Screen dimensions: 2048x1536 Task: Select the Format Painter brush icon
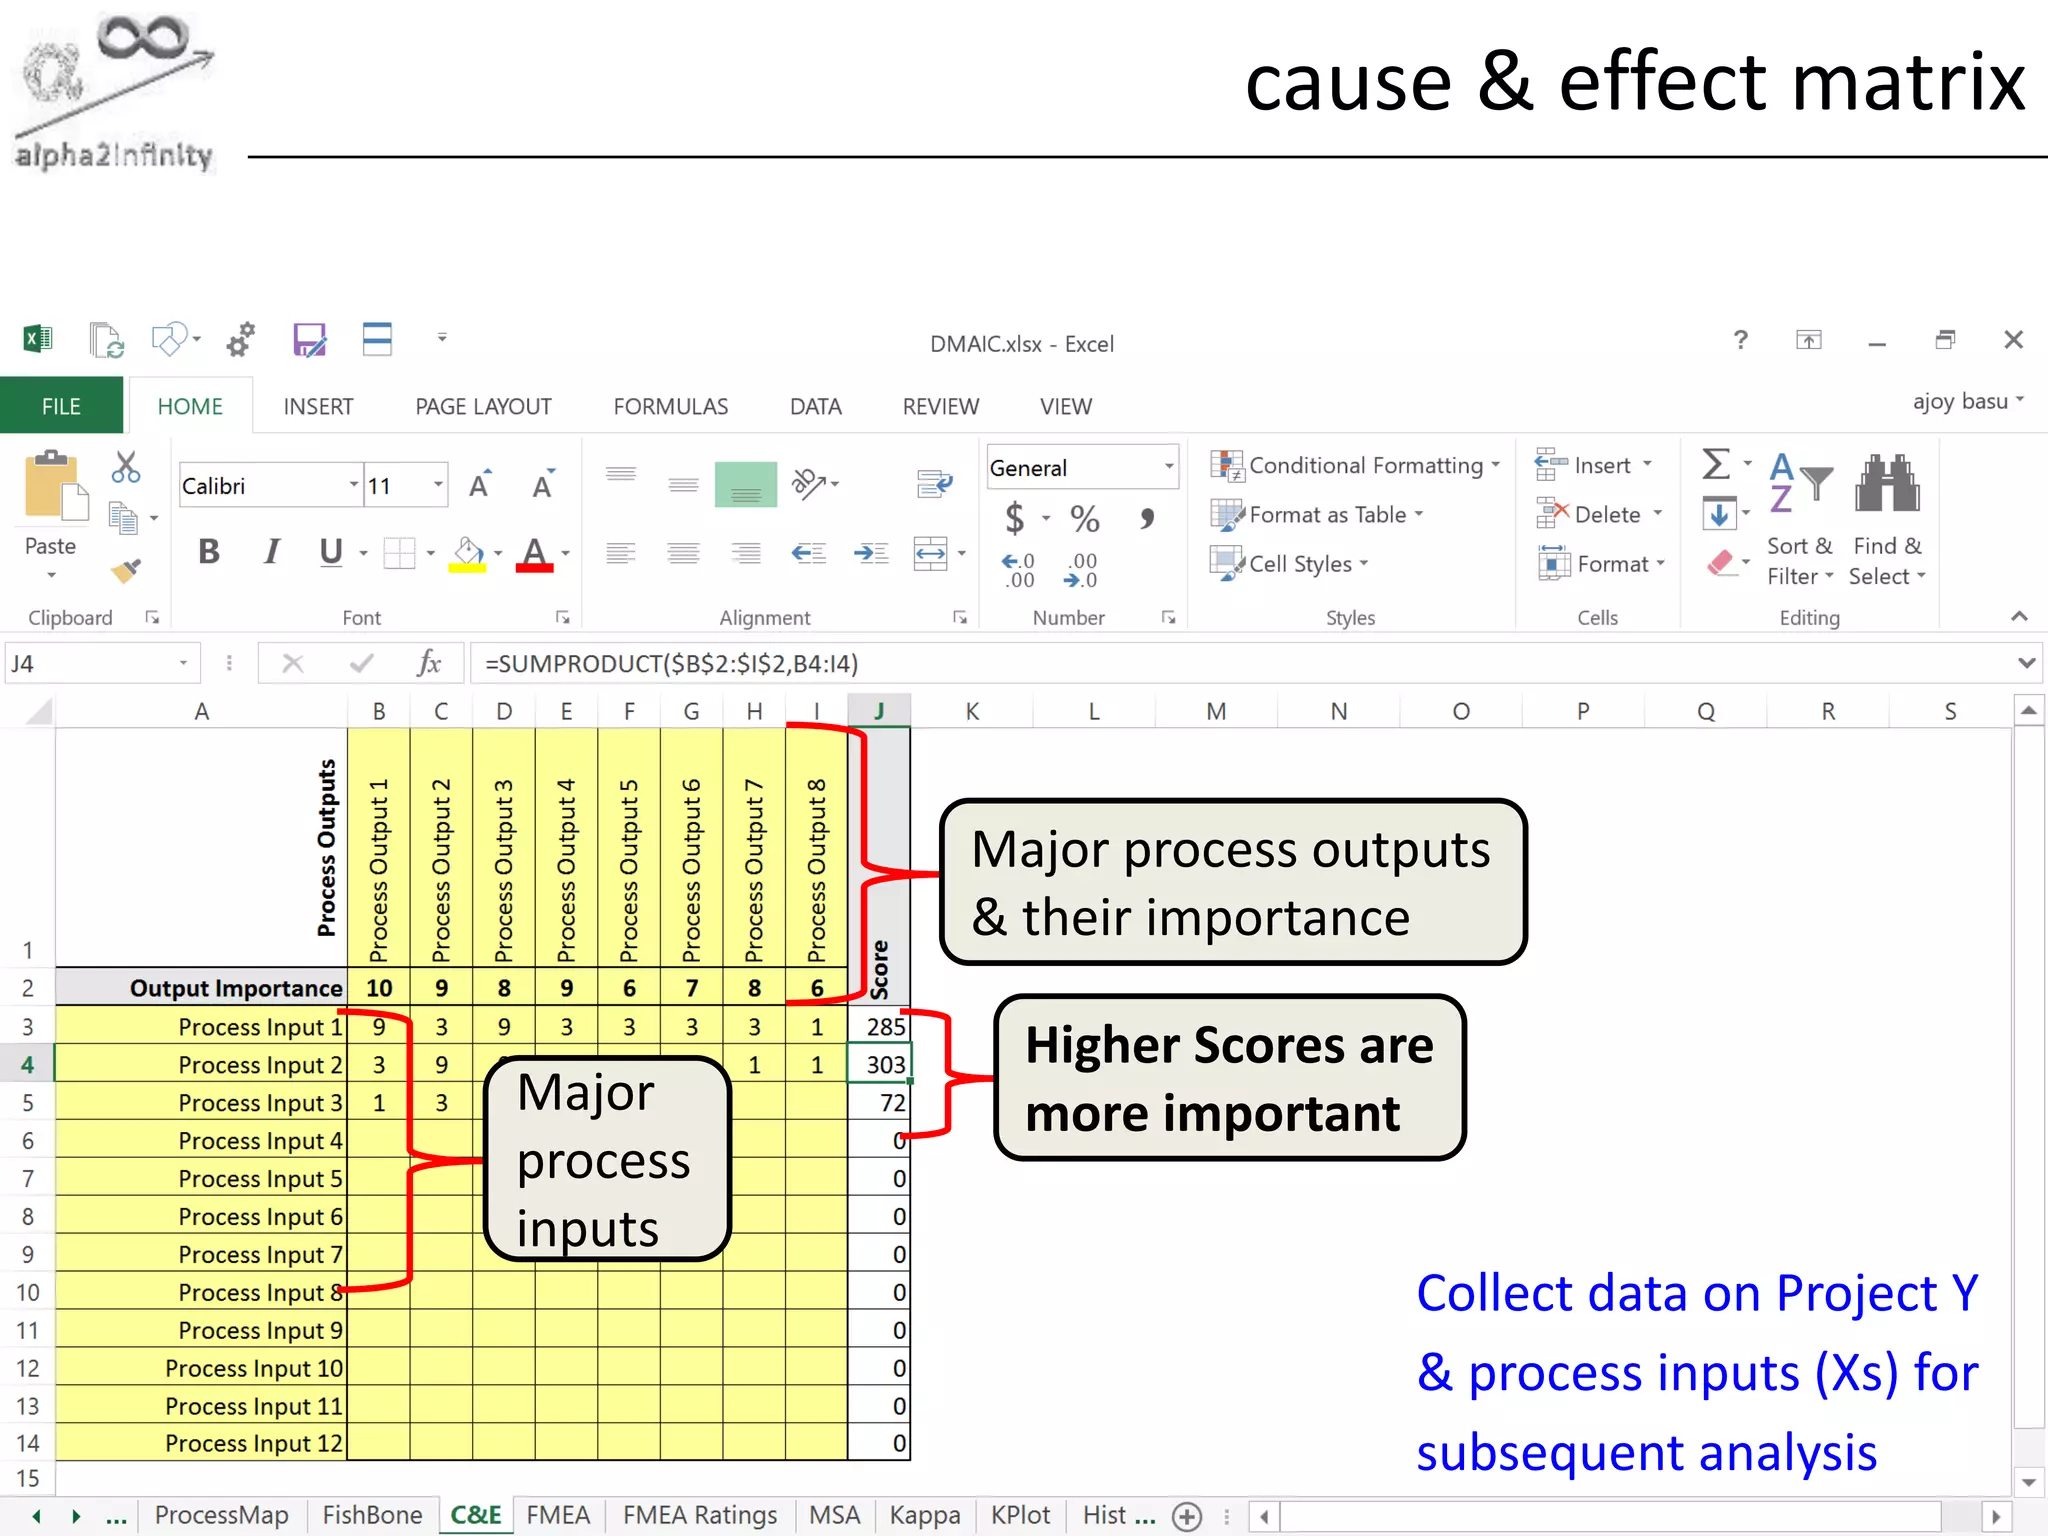126,570
